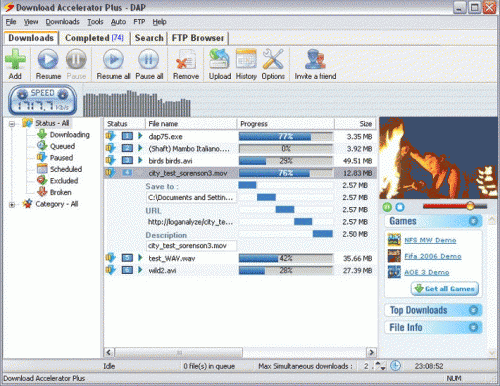Collapse the Games panel
500x386 pixels.
click(473, 221)
